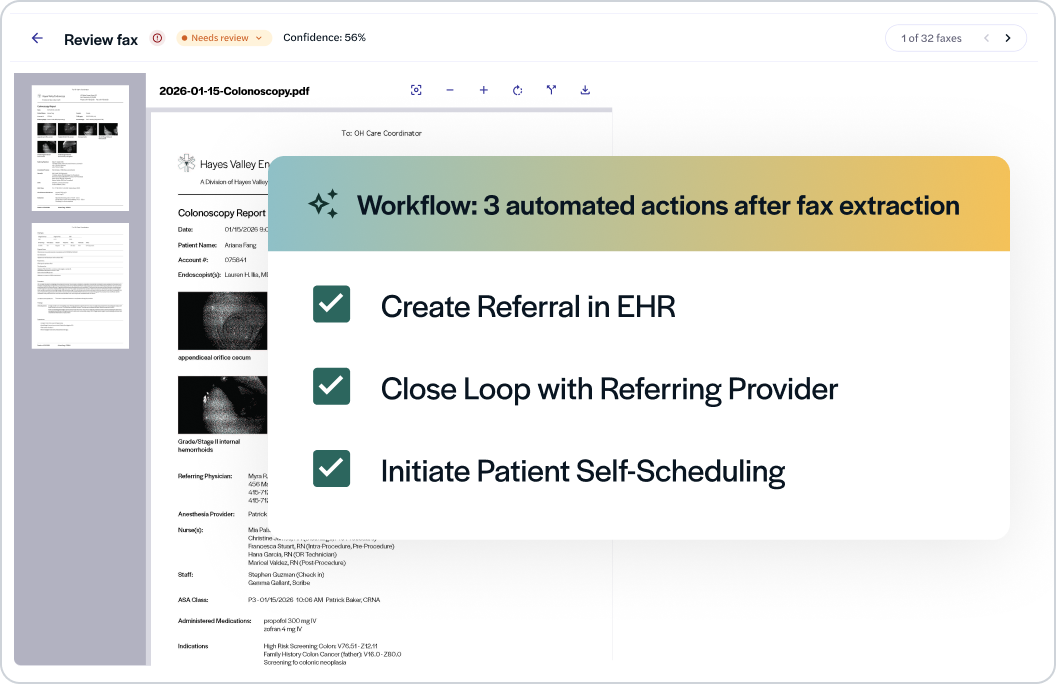This screenshot has height=684, width=1056.
Task: Click the red alert icon beside Review fax
Action: [x=157, y=38]
